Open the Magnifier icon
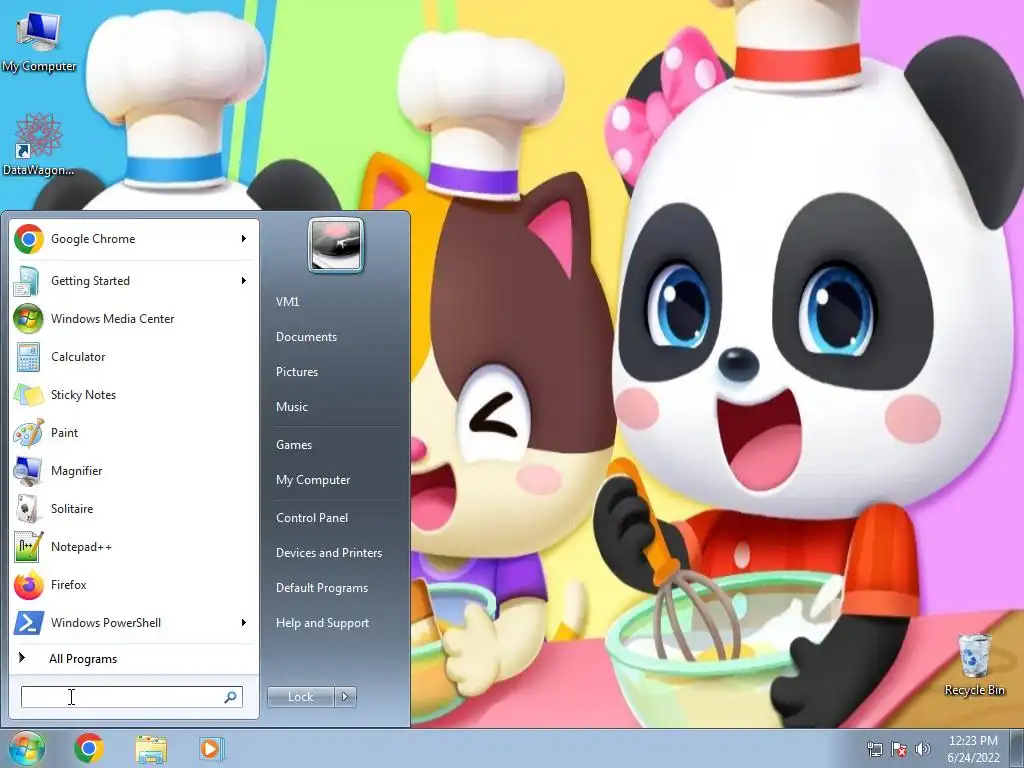The height and width of the screenshot is (768, 1024). (x=28, y=471)
